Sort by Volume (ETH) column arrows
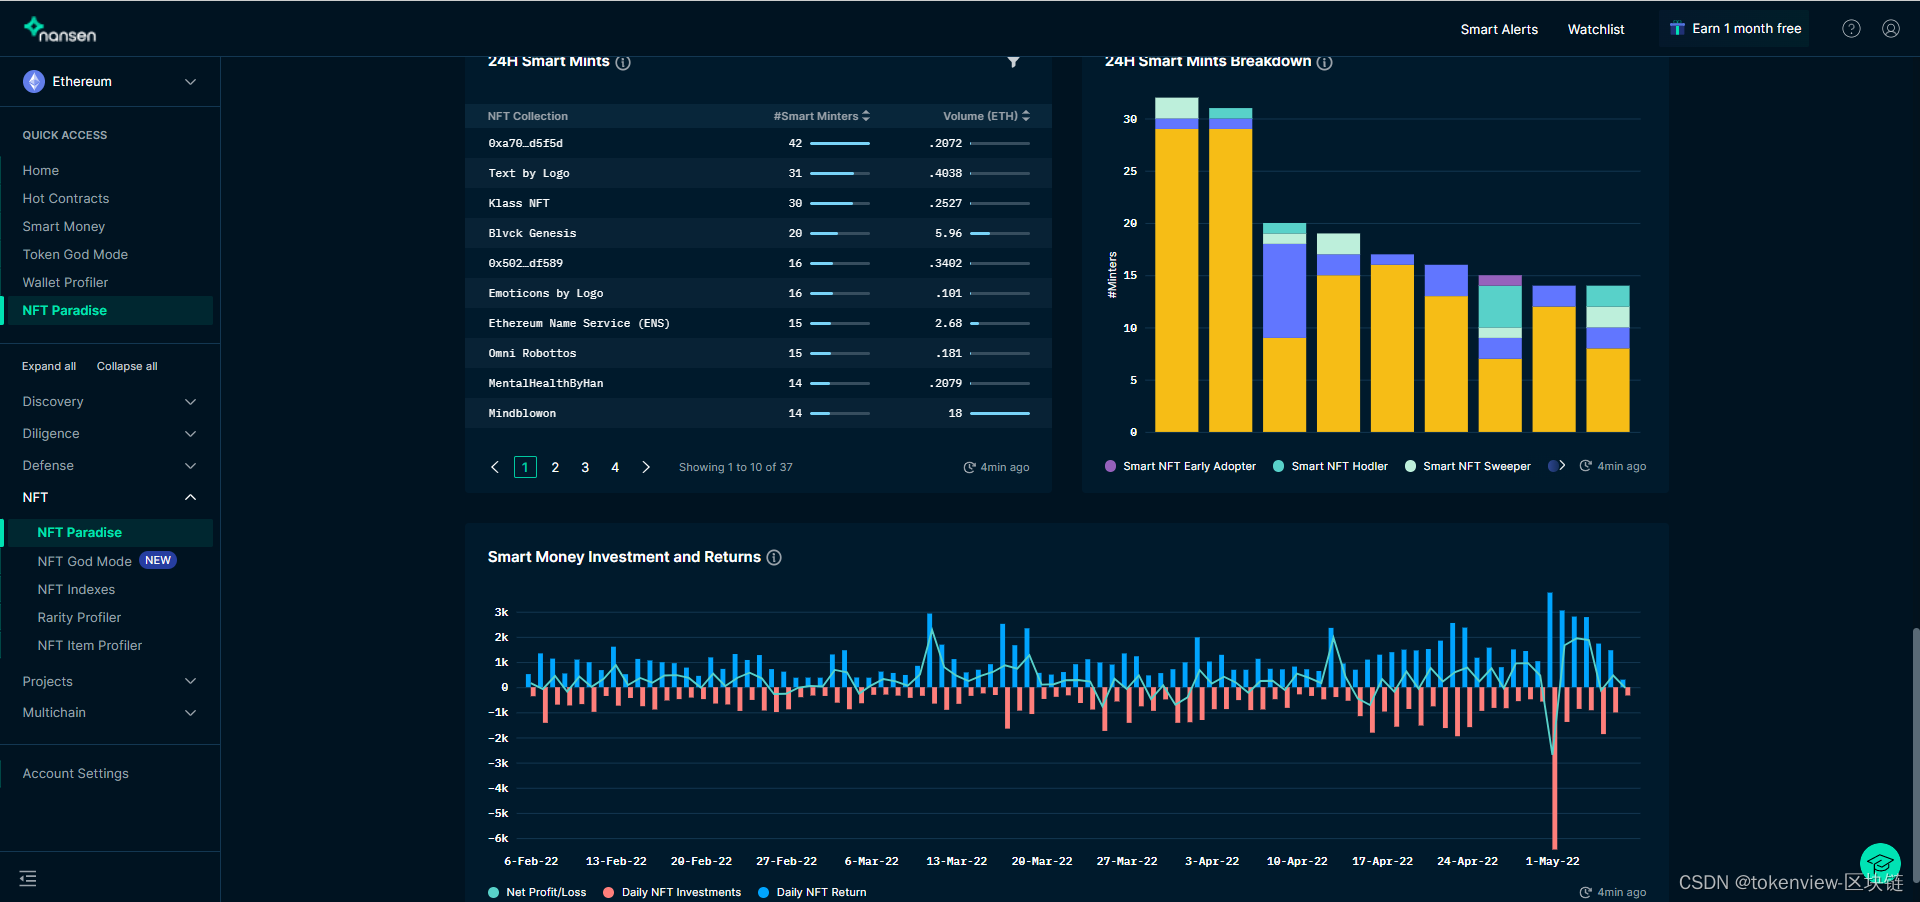 tap(1026, 116)
